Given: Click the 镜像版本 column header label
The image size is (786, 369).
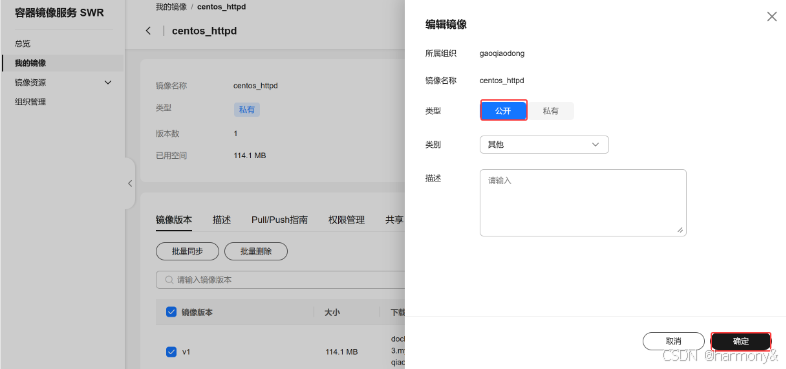Looking at the screenshot, I should (x=197, y=312).
